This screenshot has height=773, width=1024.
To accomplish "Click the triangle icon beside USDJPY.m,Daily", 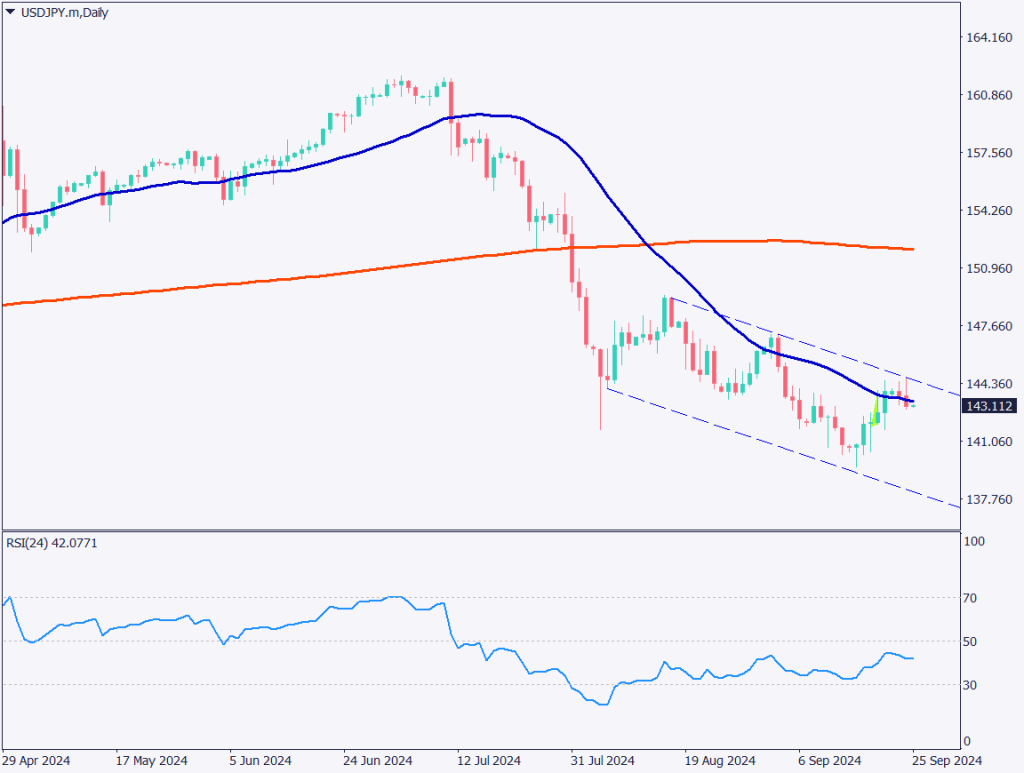I will [x=10, y=12].
